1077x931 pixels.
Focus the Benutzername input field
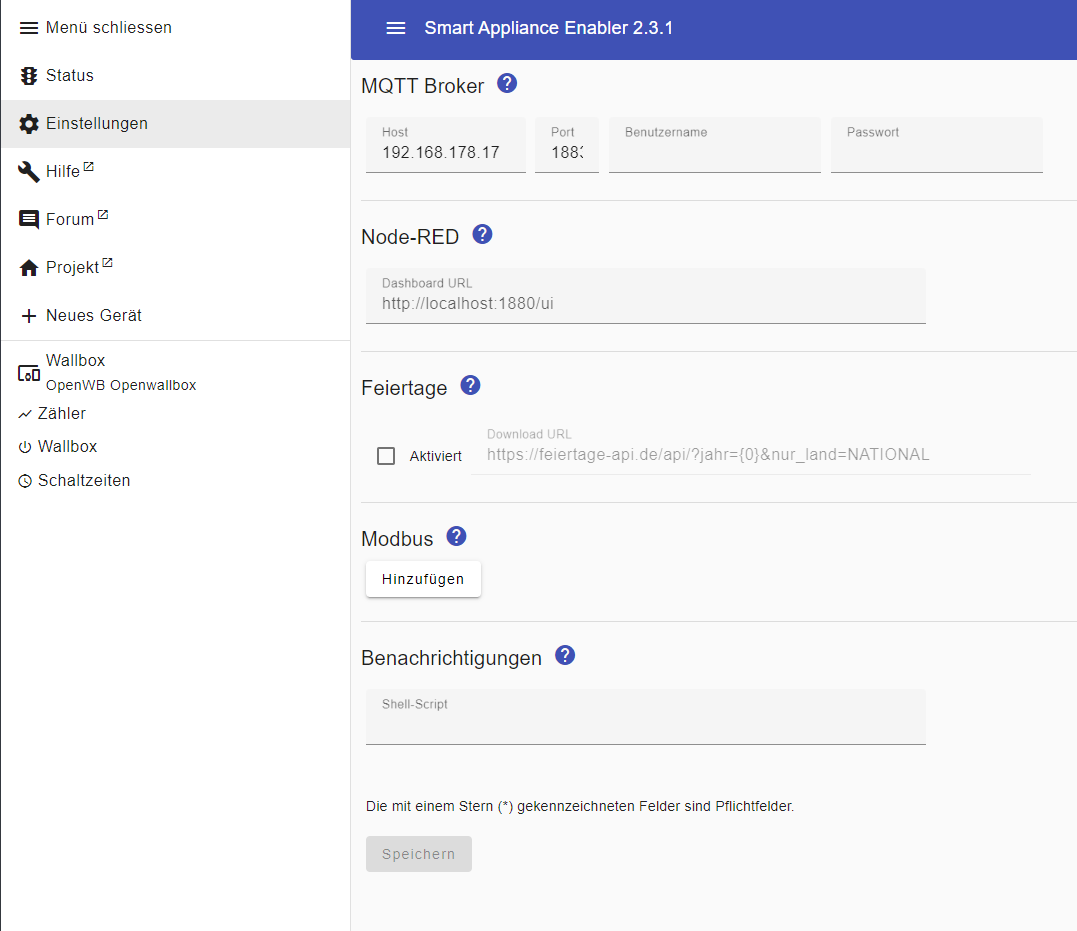pyautogui.click(x=714, y=145)
